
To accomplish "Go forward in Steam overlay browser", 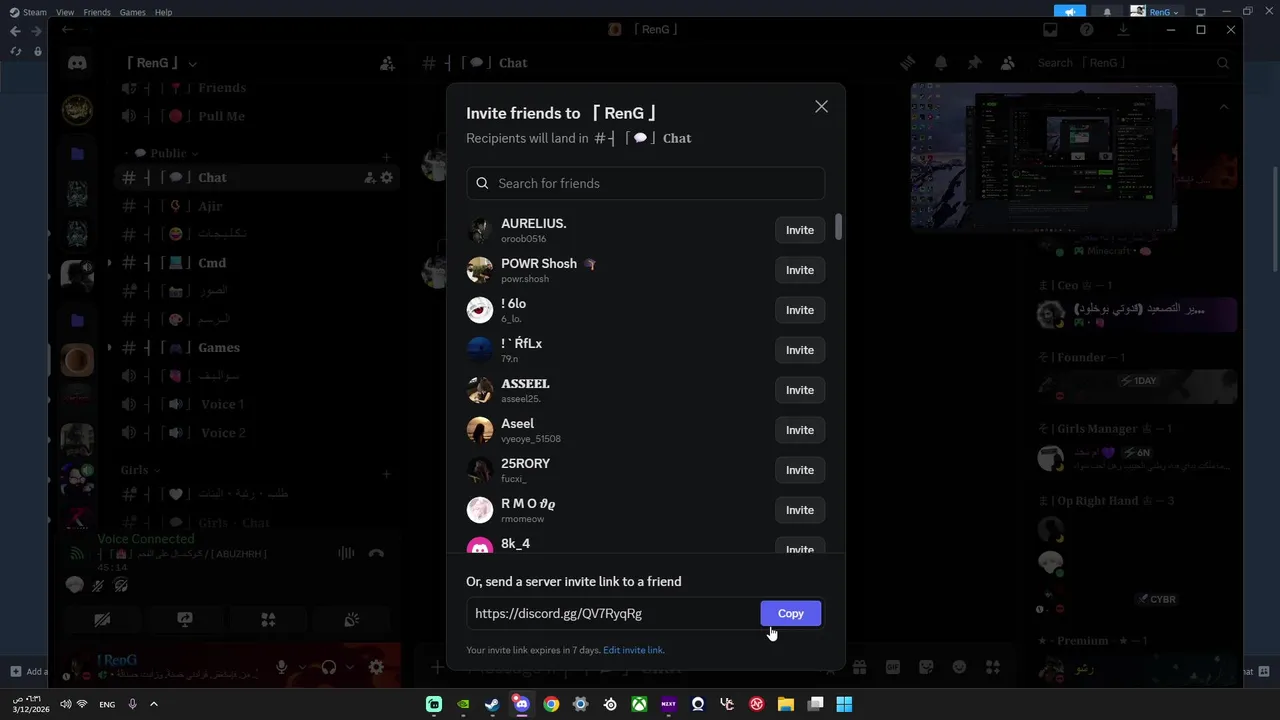I will [38, 31].
